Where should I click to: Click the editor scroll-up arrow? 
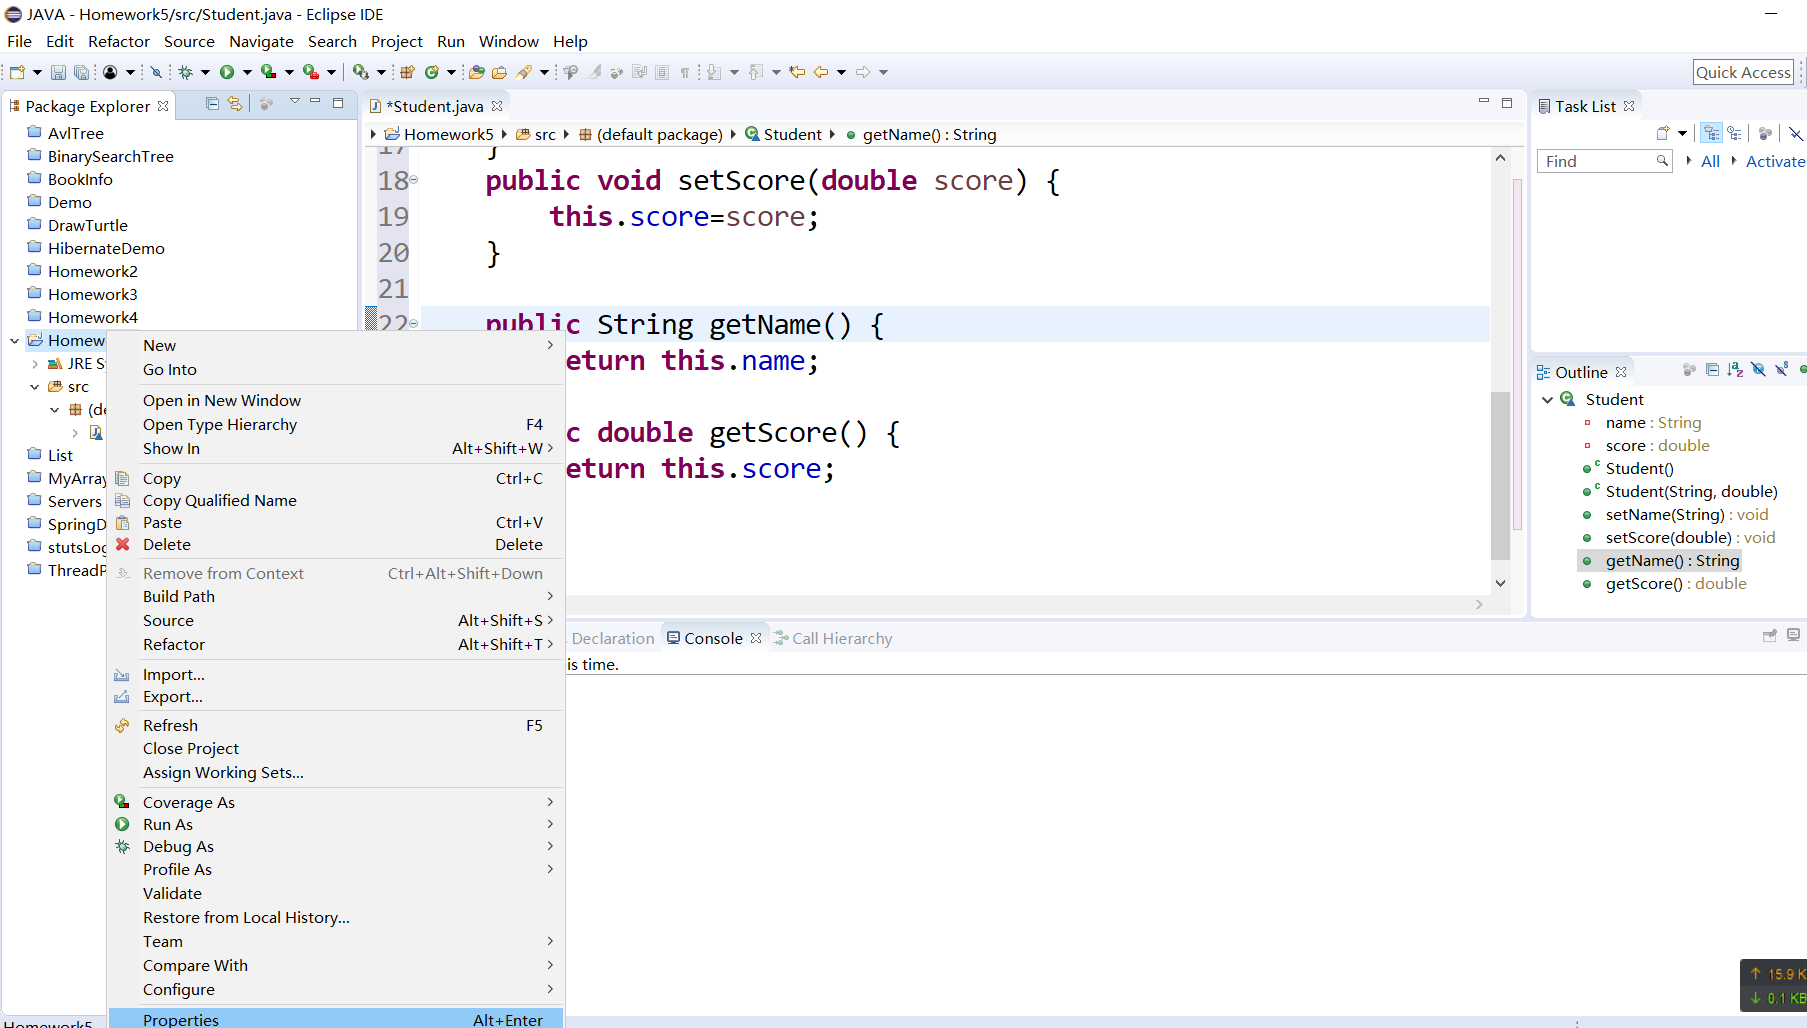pyautogui.click(x=1500, y=158)
